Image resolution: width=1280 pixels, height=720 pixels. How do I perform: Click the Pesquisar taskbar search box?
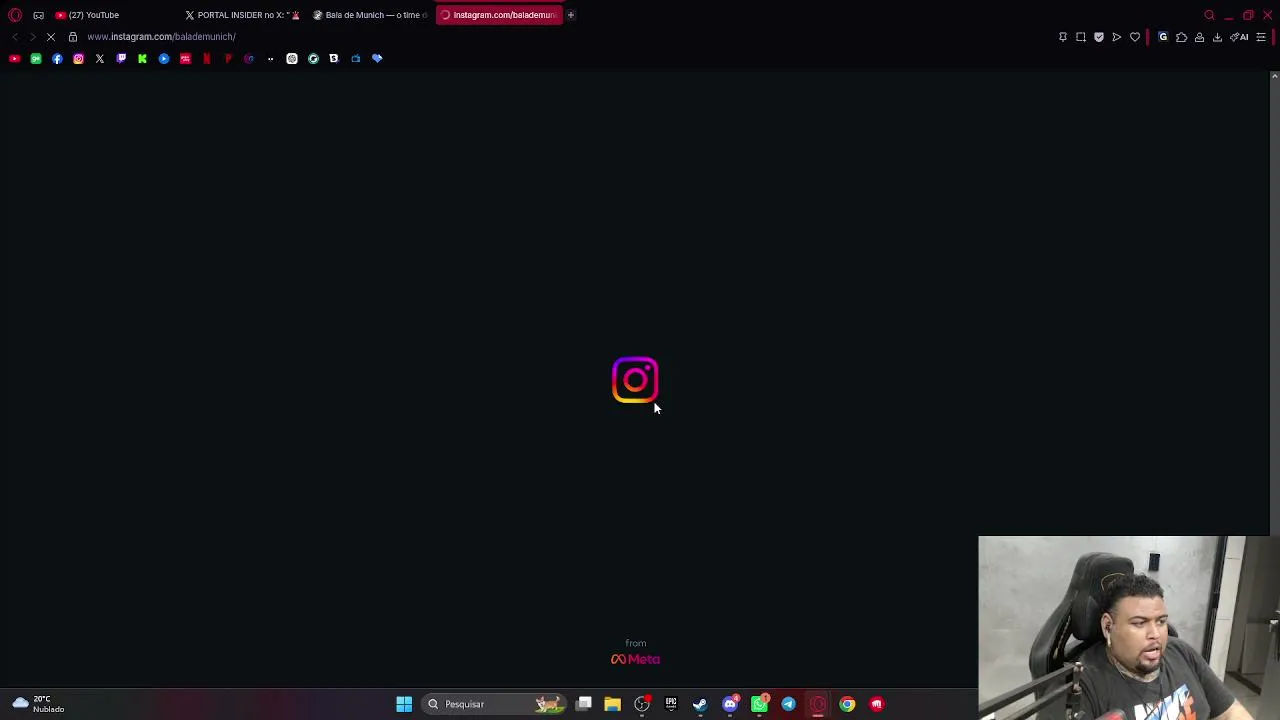pyautogui.click(x=494, y=704)
